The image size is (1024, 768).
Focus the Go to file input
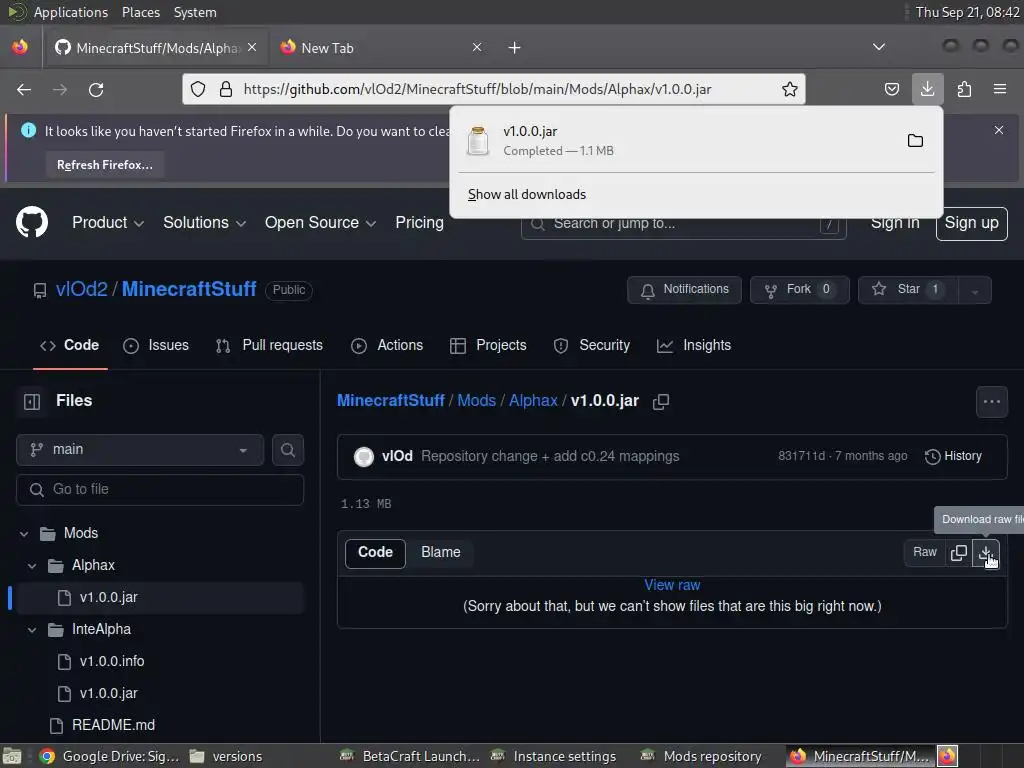pos(160,490)
